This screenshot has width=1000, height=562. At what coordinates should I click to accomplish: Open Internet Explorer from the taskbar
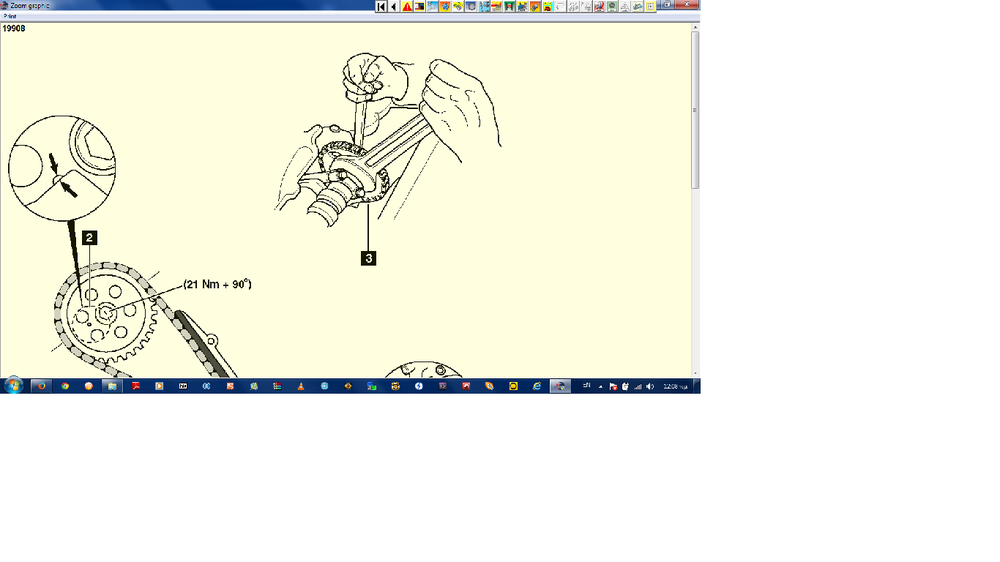click(536, 386)
